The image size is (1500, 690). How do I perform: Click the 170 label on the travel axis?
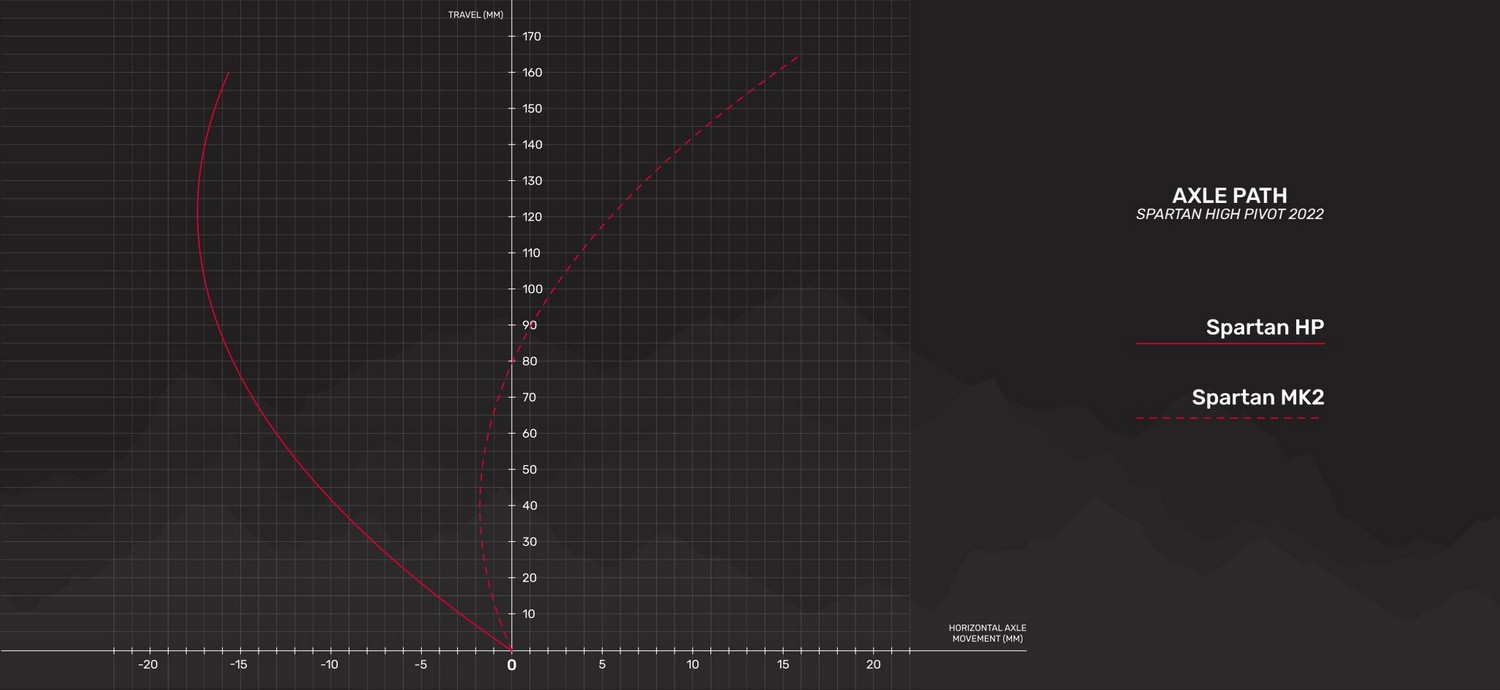[532, 37]
